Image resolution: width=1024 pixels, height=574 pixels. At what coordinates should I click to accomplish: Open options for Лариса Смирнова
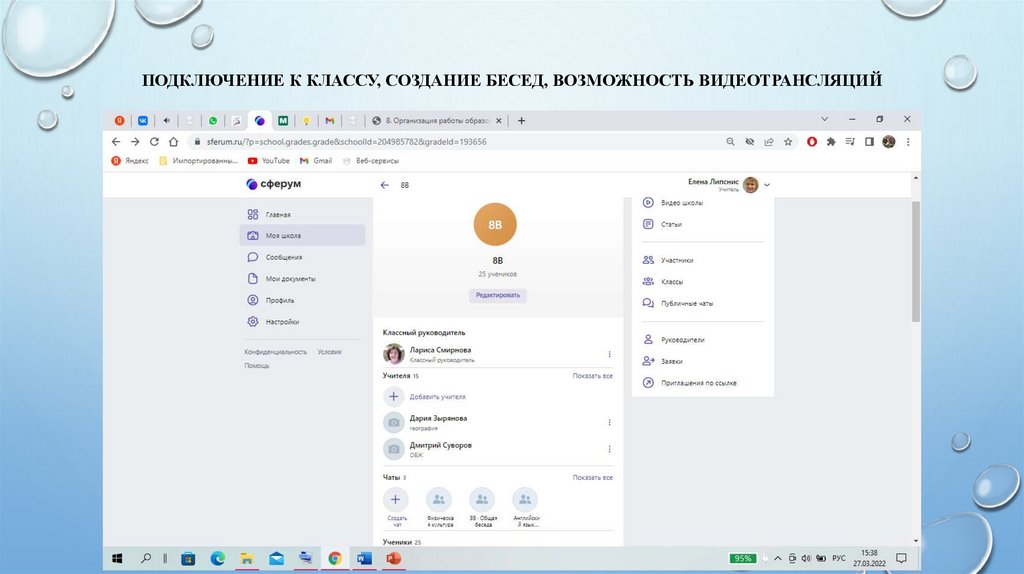pos(609,354)
